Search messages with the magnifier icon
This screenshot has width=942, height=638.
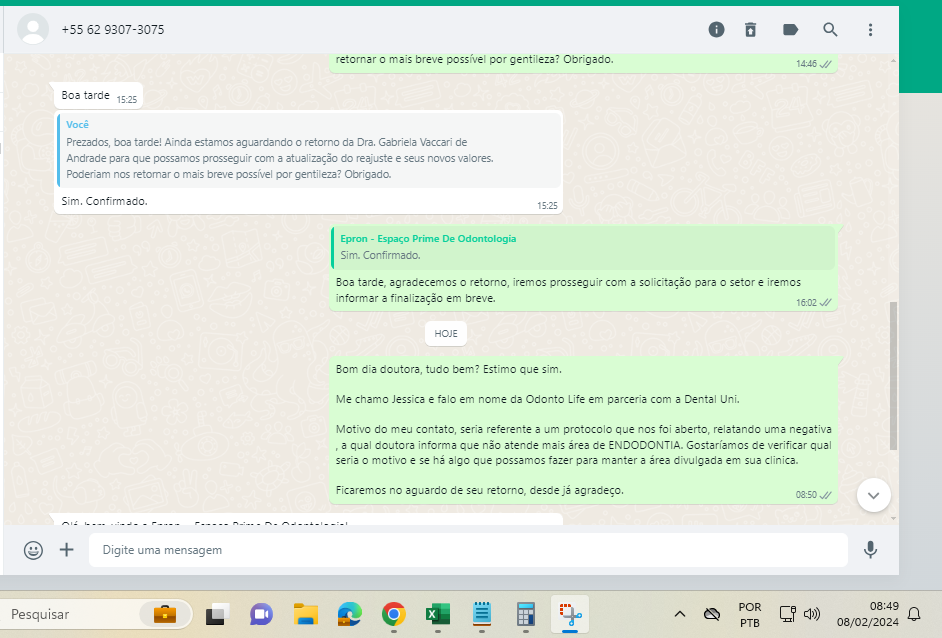(x=830, y=29)
